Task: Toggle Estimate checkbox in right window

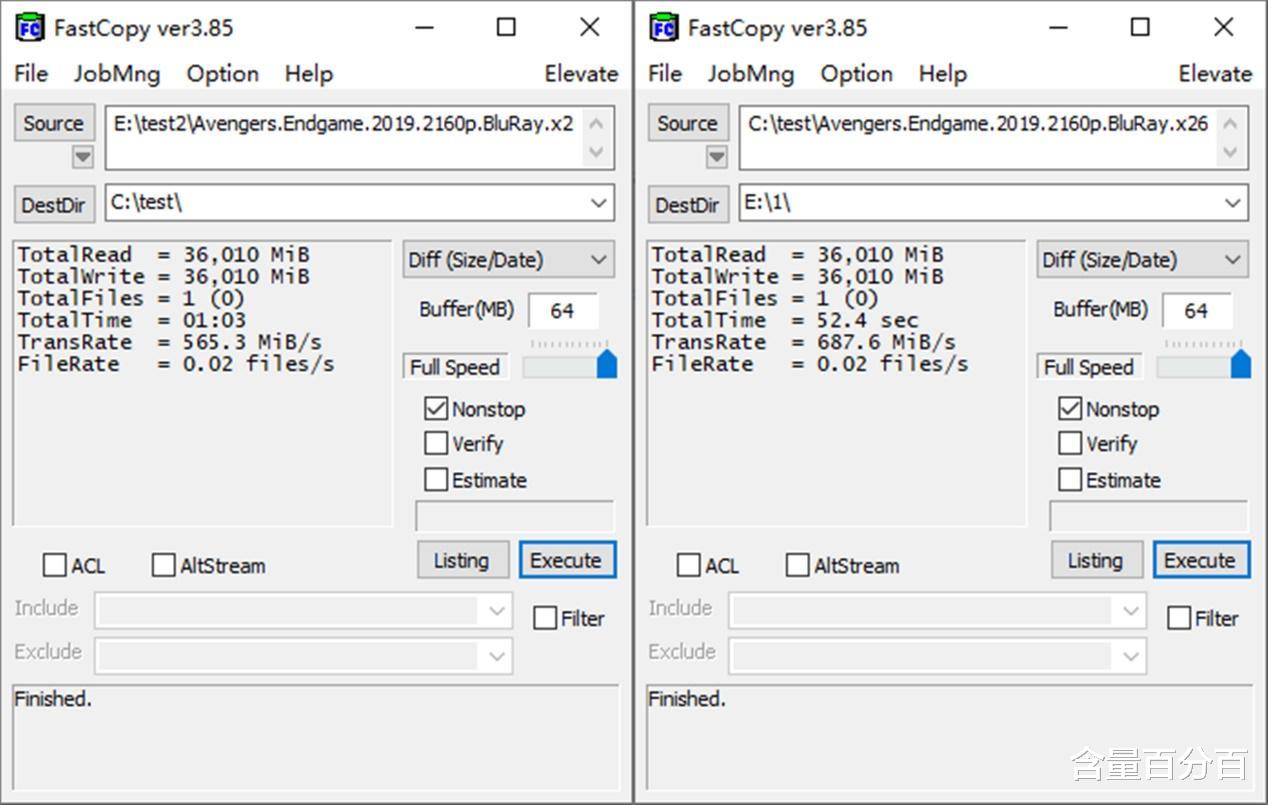Action: [x=1070, y=479]
